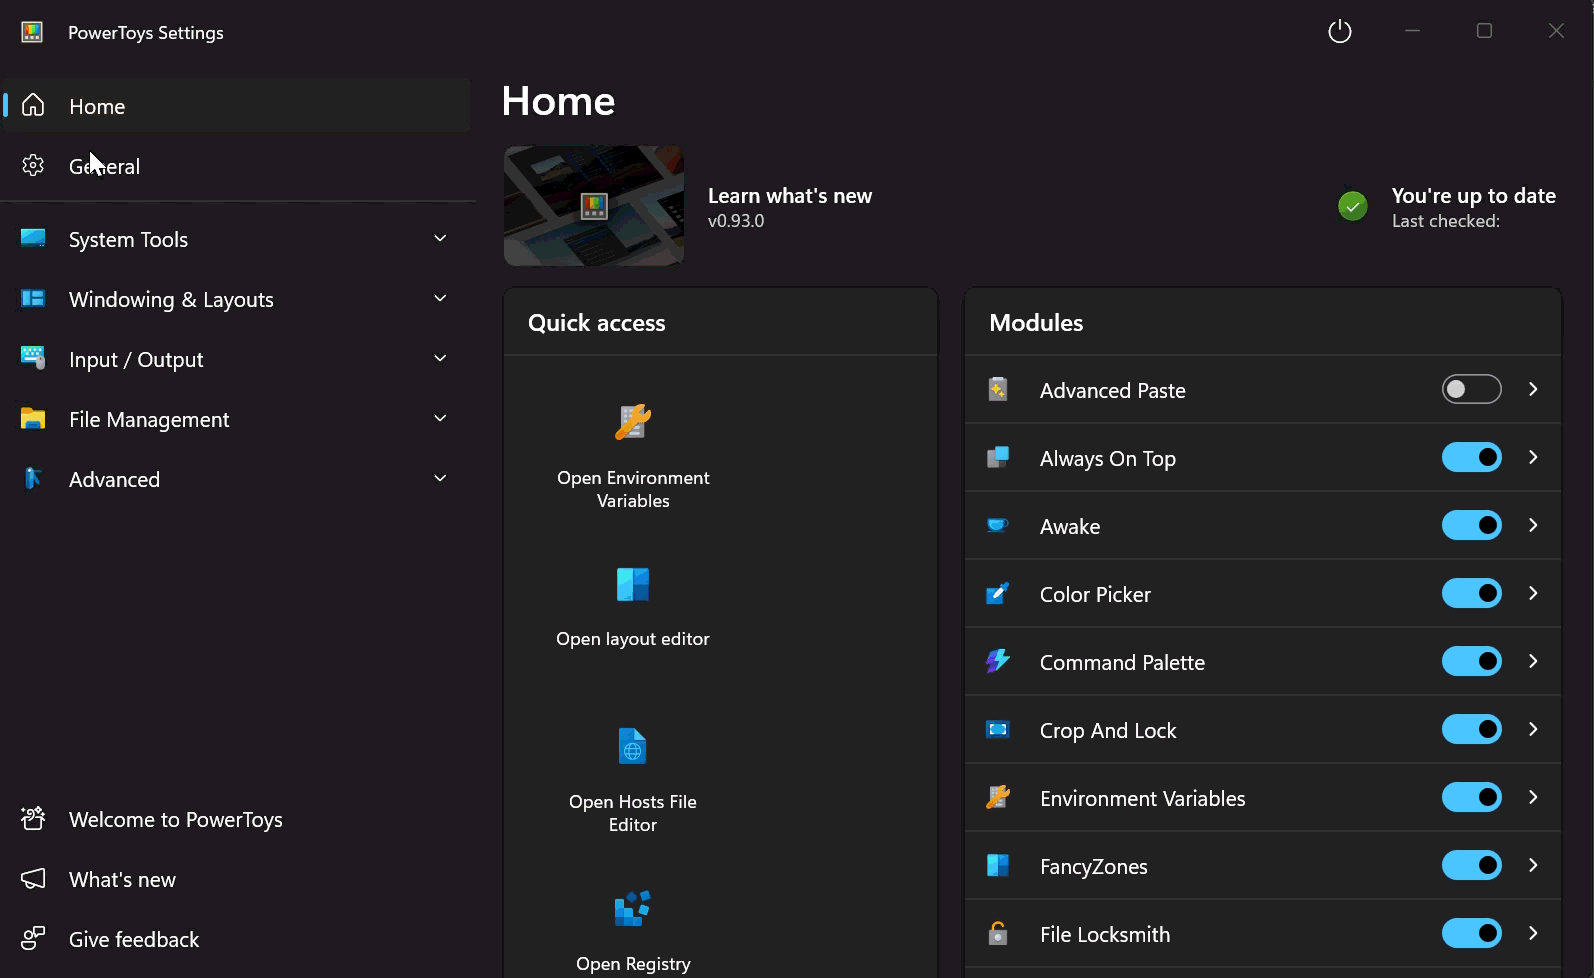Disable the Crop And Lock toggle
1594x978 pixels.
pos(1472,729)
